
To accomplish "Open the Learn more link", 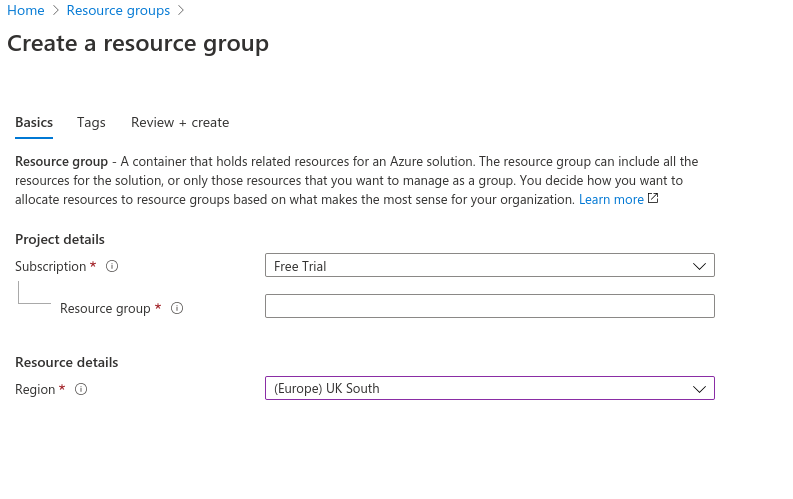I will point(611,200).
